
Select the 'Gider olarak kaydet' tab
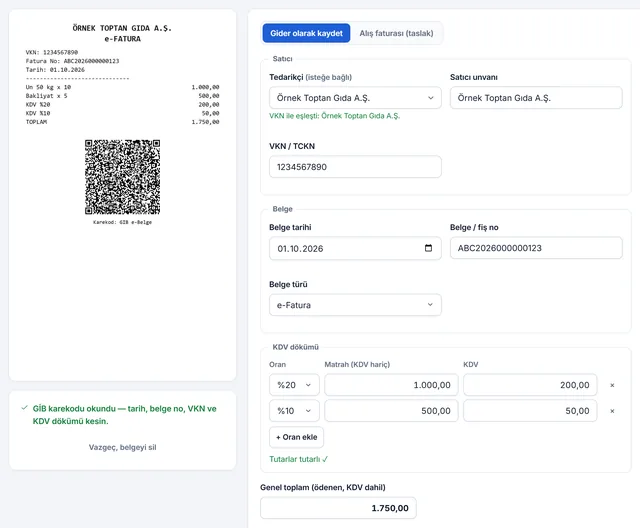click(306, 33)
